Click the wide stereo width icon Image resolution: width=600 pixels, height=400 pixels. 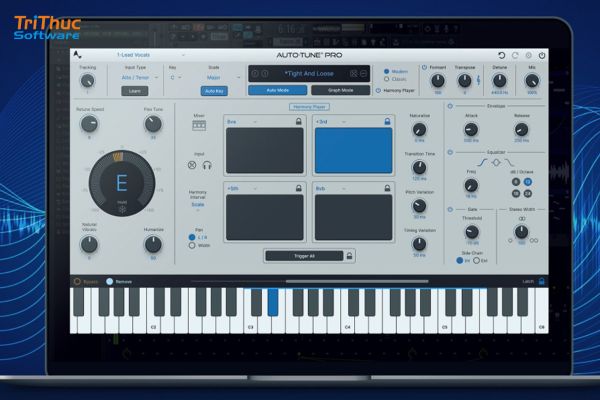(534, 240)
